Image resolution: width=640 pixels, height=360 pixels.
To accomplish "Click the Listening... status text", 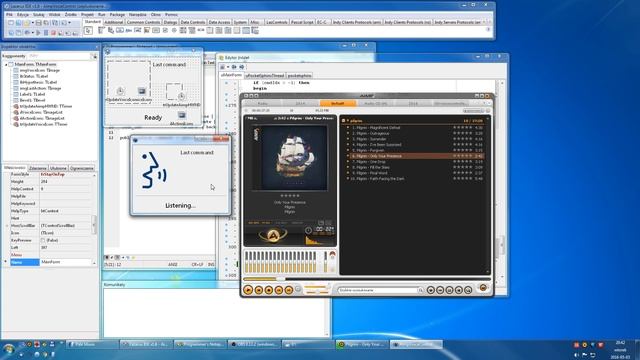I will click(180, 206).
